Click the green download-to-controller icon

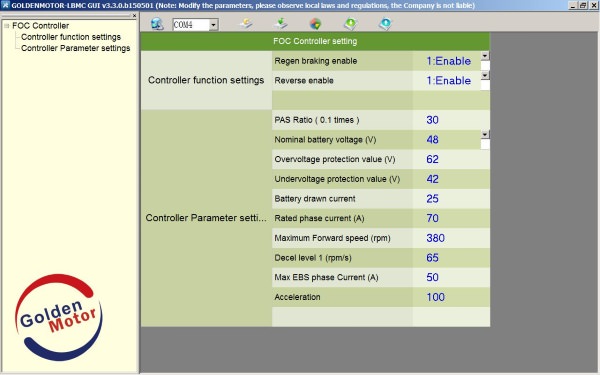[351, 24]
